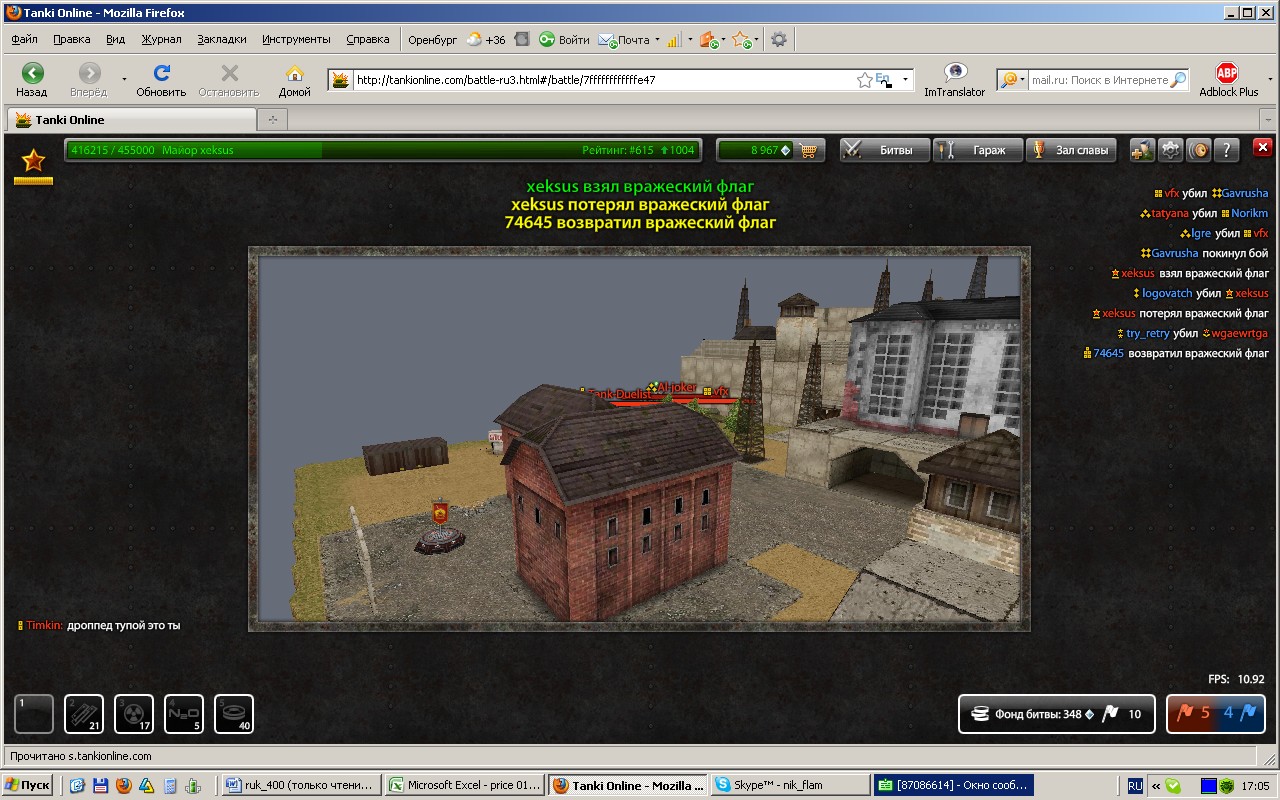Open the Инструменты menu
Image resolution: width=1280 pixels, height=800 pixels.
(296, 40)
